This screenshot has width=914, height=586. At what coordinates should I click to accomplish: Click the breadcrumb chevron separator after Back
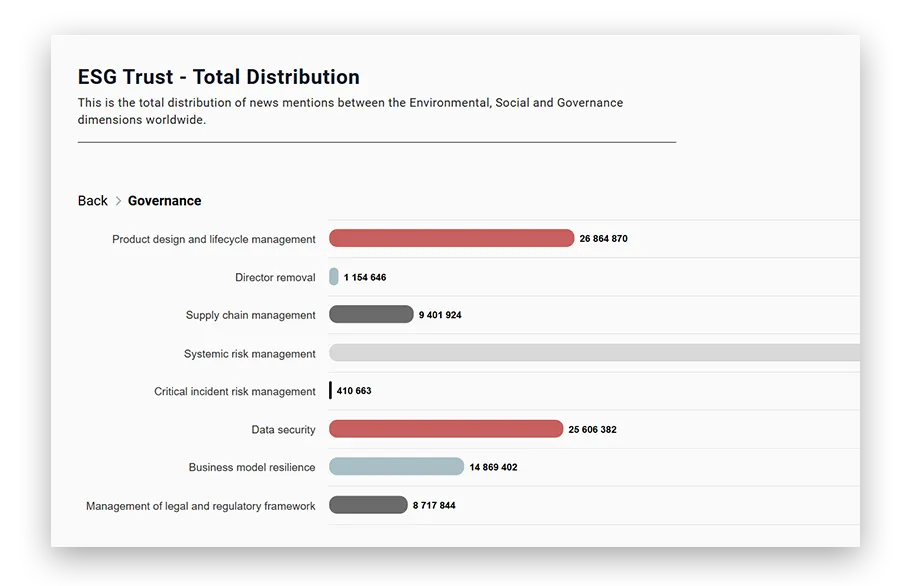tap(118, 201)
